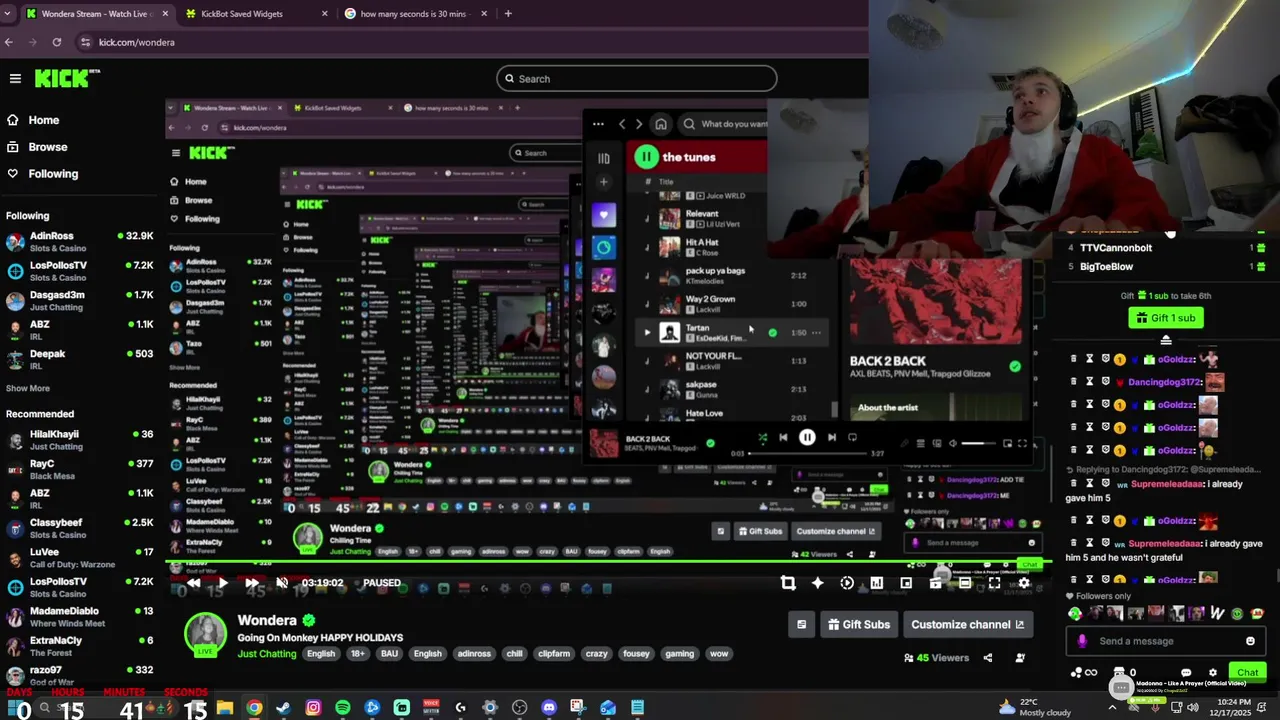Screen dimensions: 1280x720
Task: Open more options for Tartan track
Action: coord(816,333)
